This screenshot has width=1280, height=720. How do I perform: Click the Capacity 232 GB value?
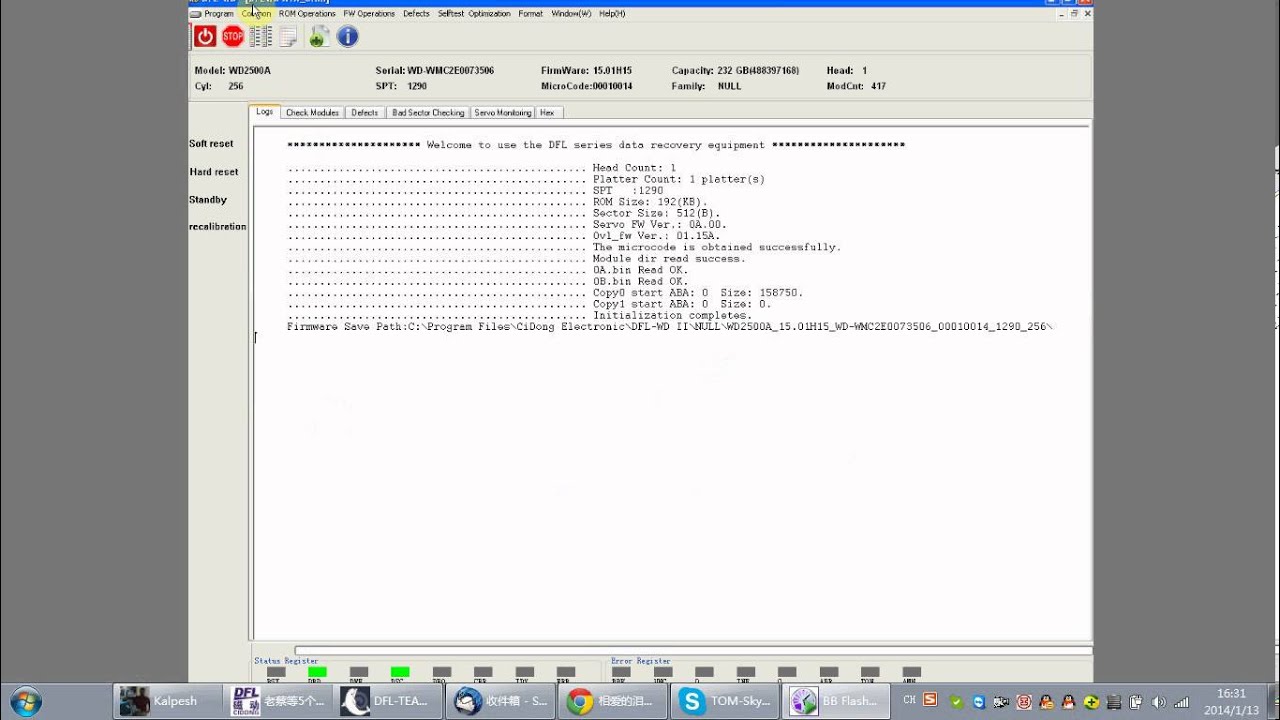758,71
